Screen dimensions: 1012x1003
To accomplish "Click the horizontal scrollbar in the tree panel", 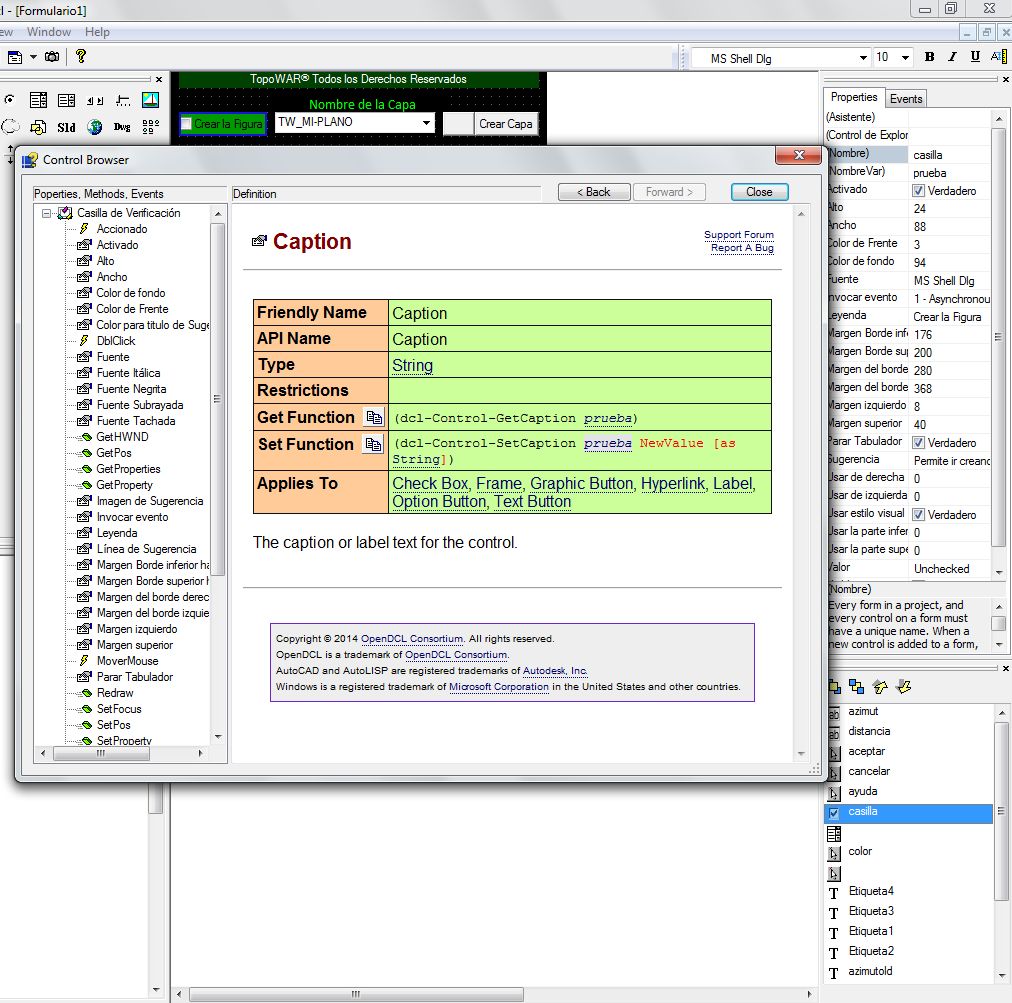I will (x=122, y=753).
